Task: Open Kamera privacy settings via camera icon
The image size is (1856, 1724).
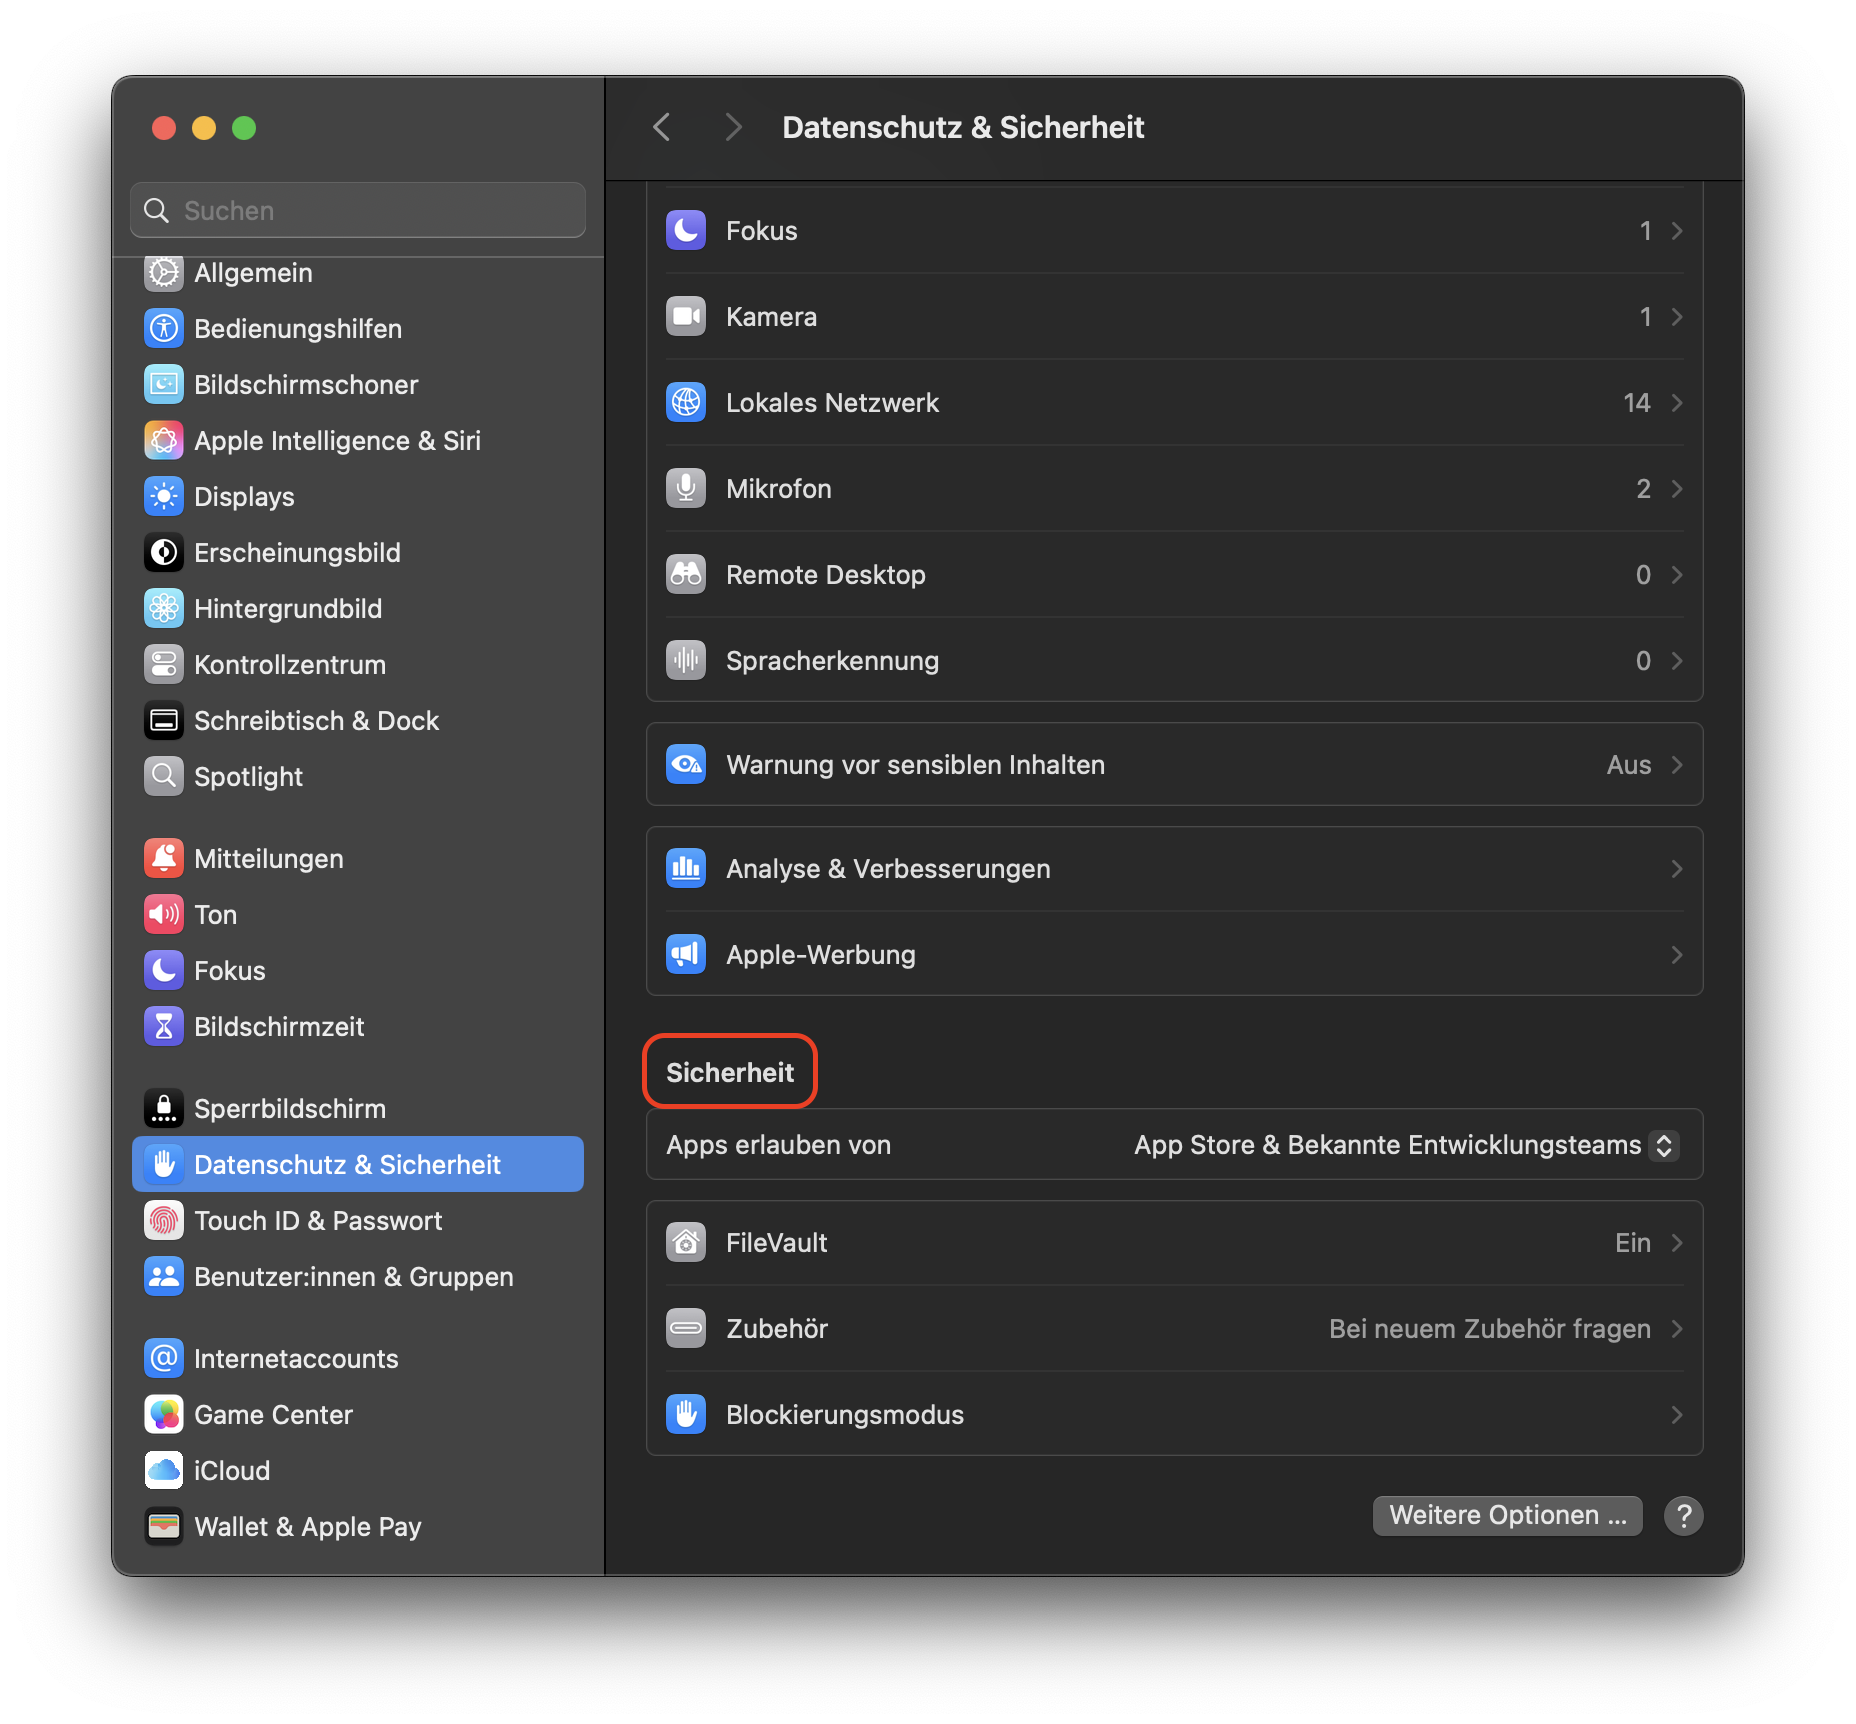Action: coord(686,316)
